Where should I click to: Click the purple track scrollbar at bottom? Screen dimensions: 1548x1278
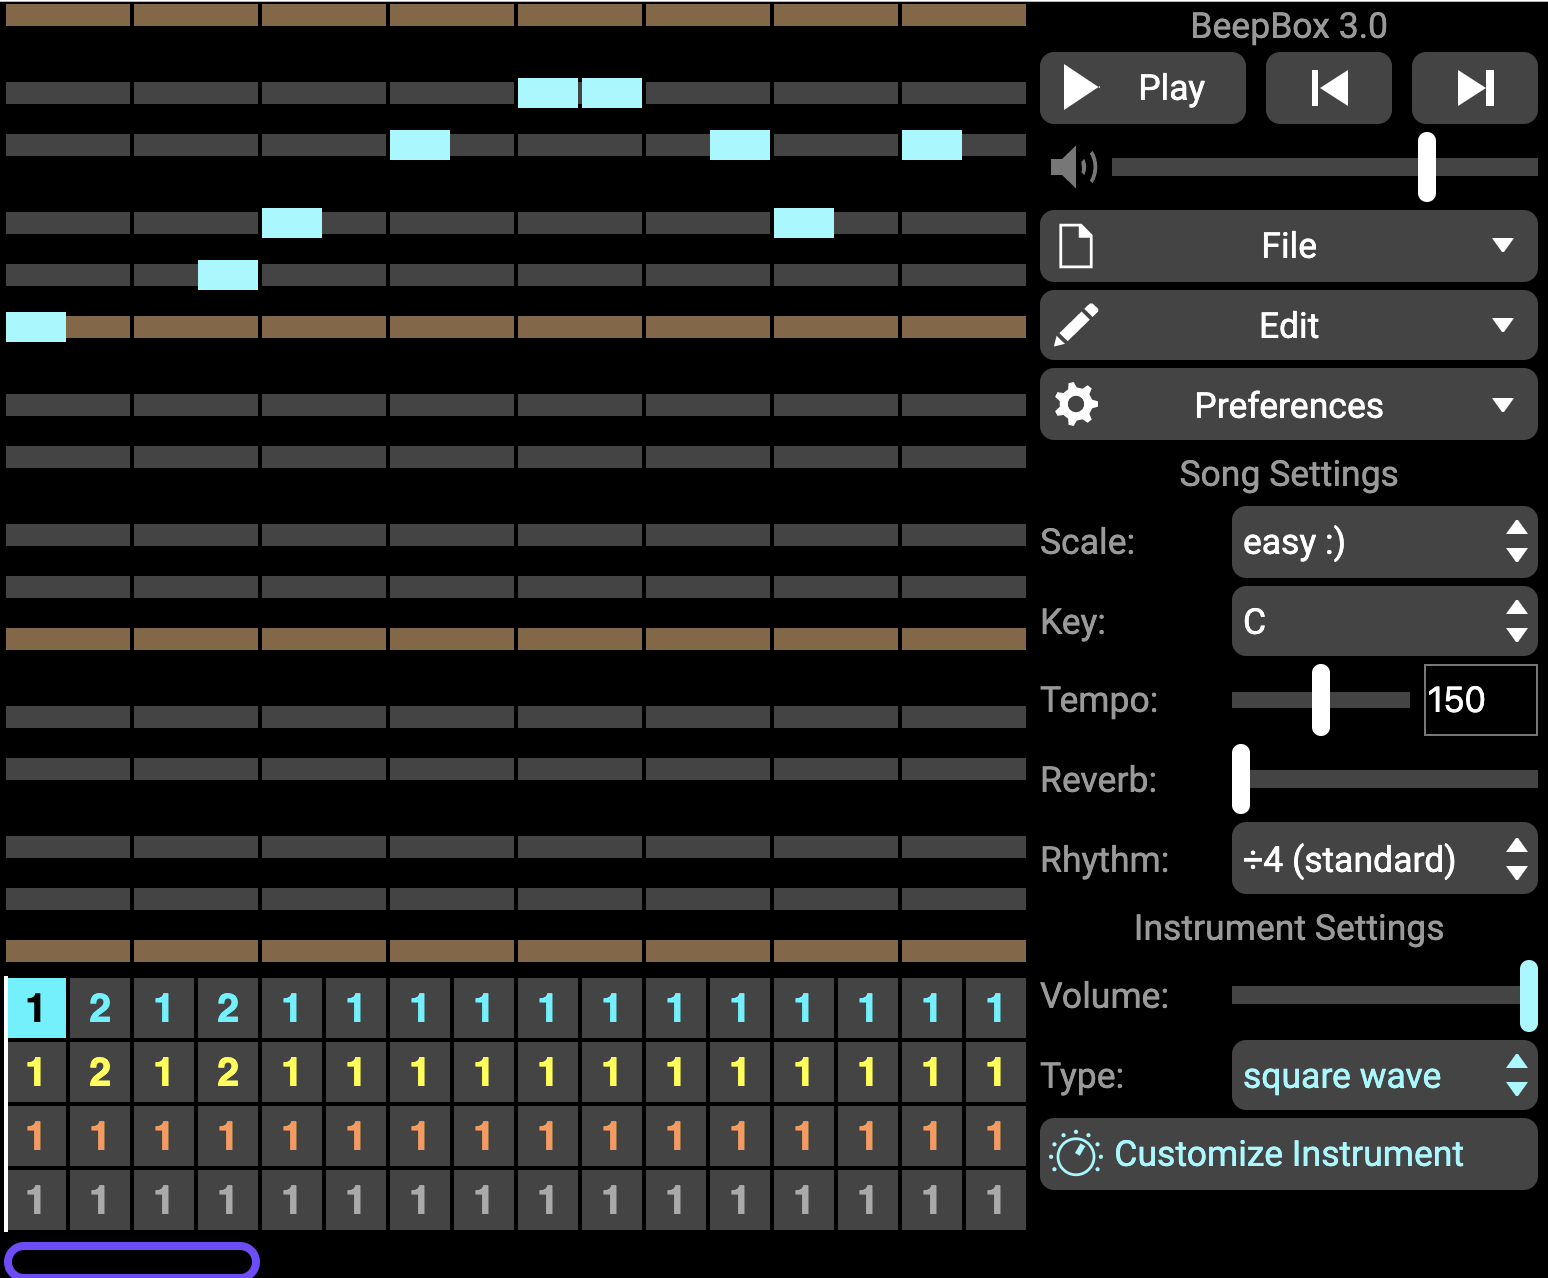(x=132, y=1260)
